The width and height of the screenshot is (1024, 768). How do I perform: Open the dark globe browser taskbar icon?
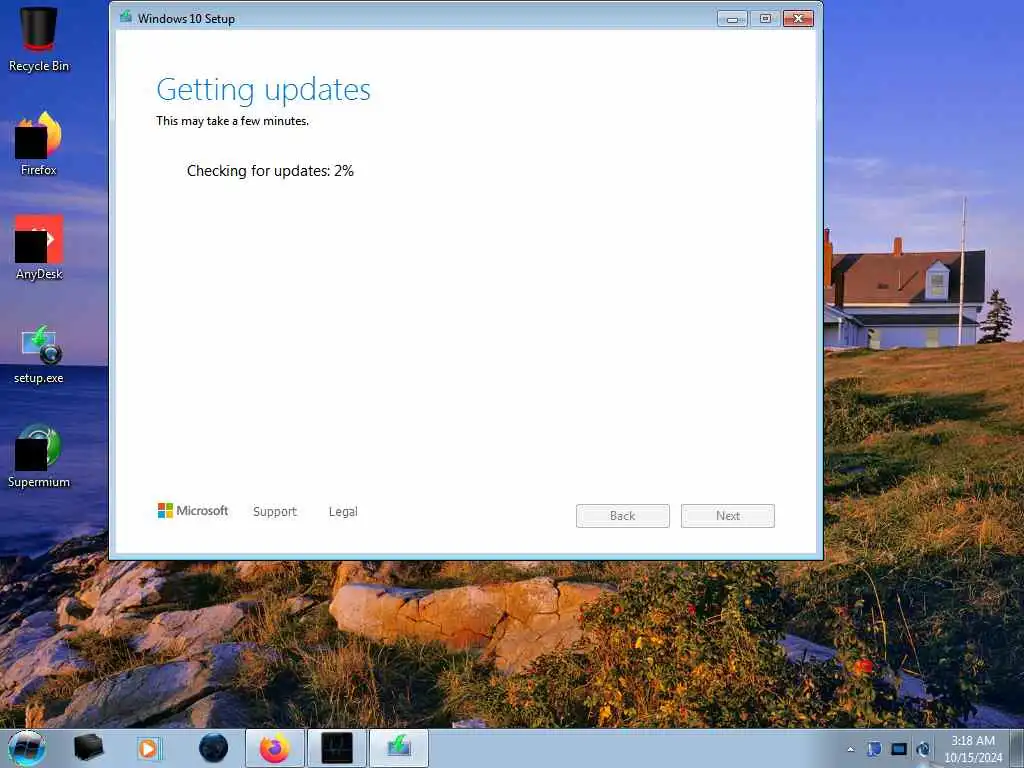[213, 748]
